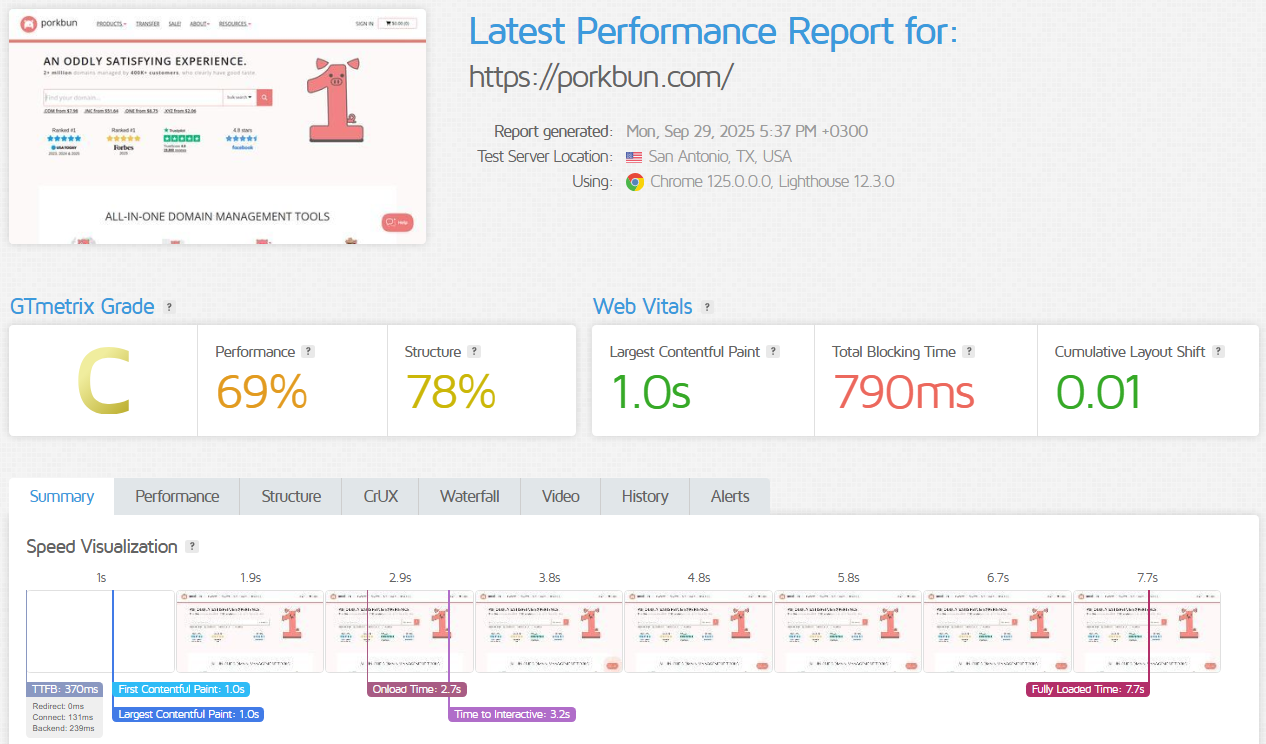Click the First Contentful Paint: 1.0s marker
Screen dimensions: 1266x744
(181, 689)
